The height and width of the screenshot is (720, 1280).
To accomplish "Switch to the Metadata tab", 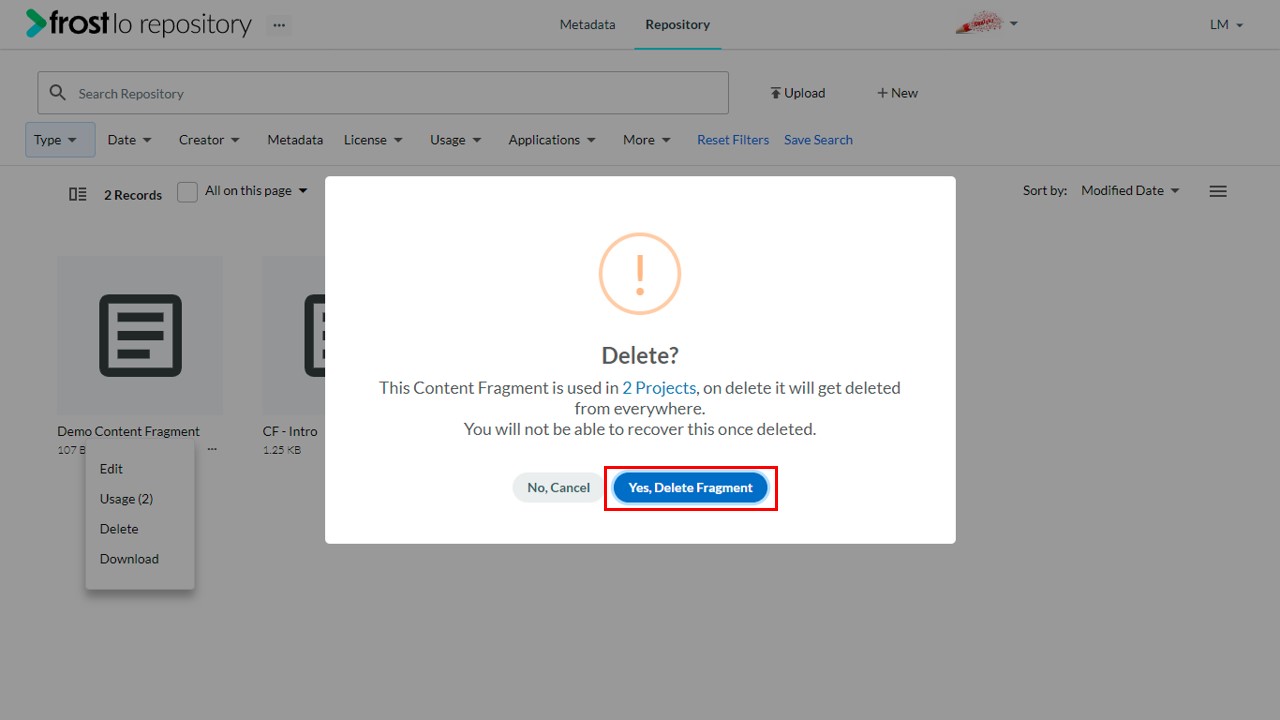I will point(587,25).
